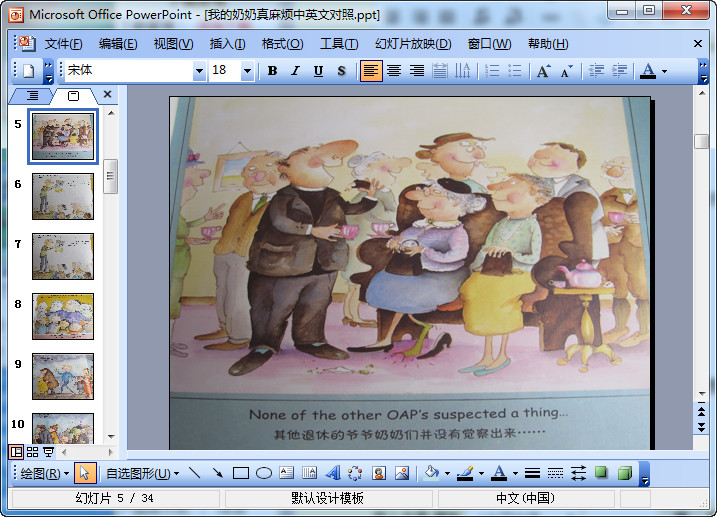The height and width of the screenshot is (517, 717).
Task: Increase indent level
Action: click(619, 71)
